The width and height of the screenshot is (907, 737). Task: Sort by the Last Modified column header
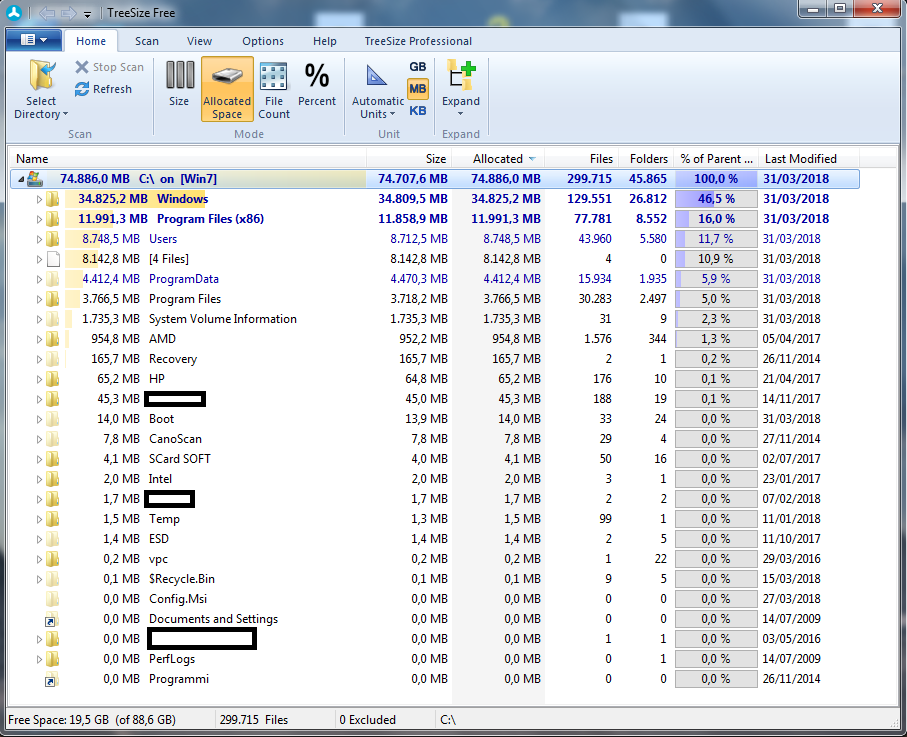809,159
